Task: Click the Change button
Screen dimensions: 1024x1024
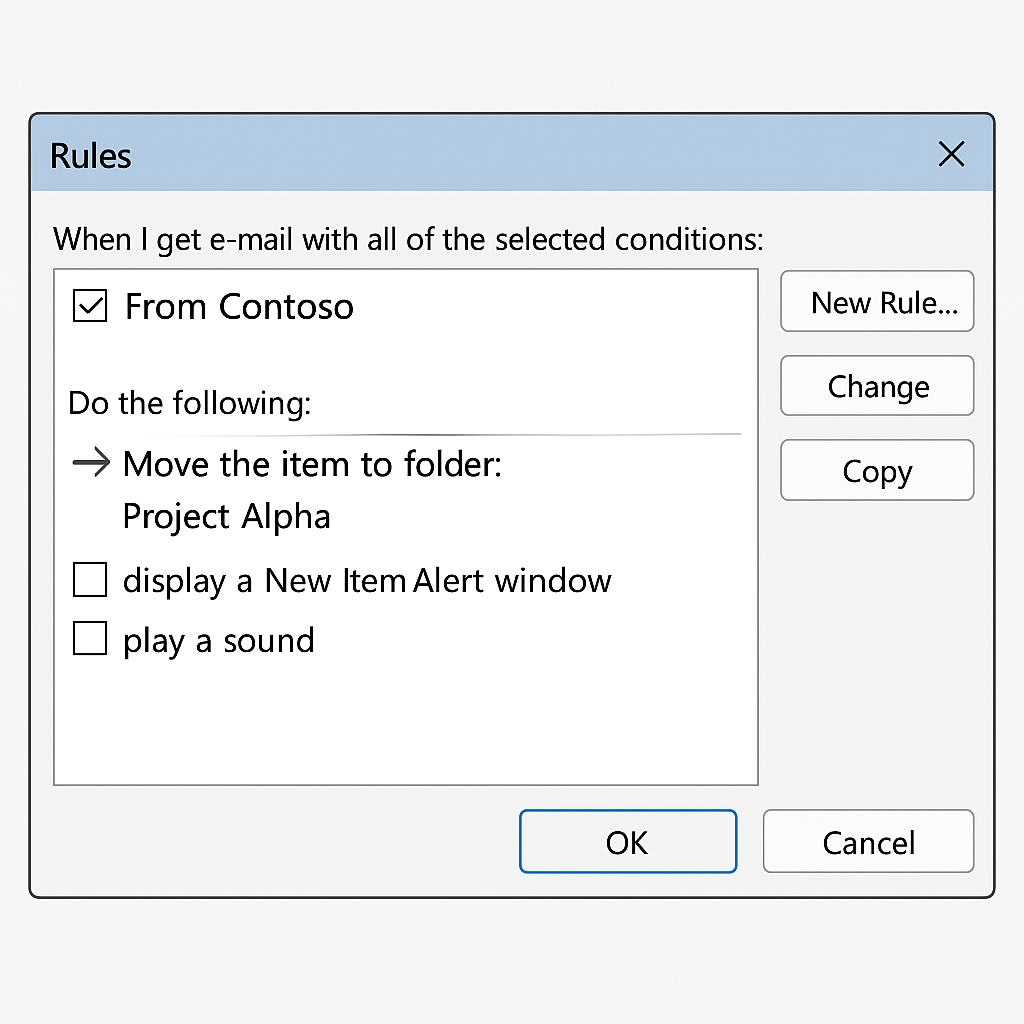Action: pyautogui.click(x=877, y=385)
